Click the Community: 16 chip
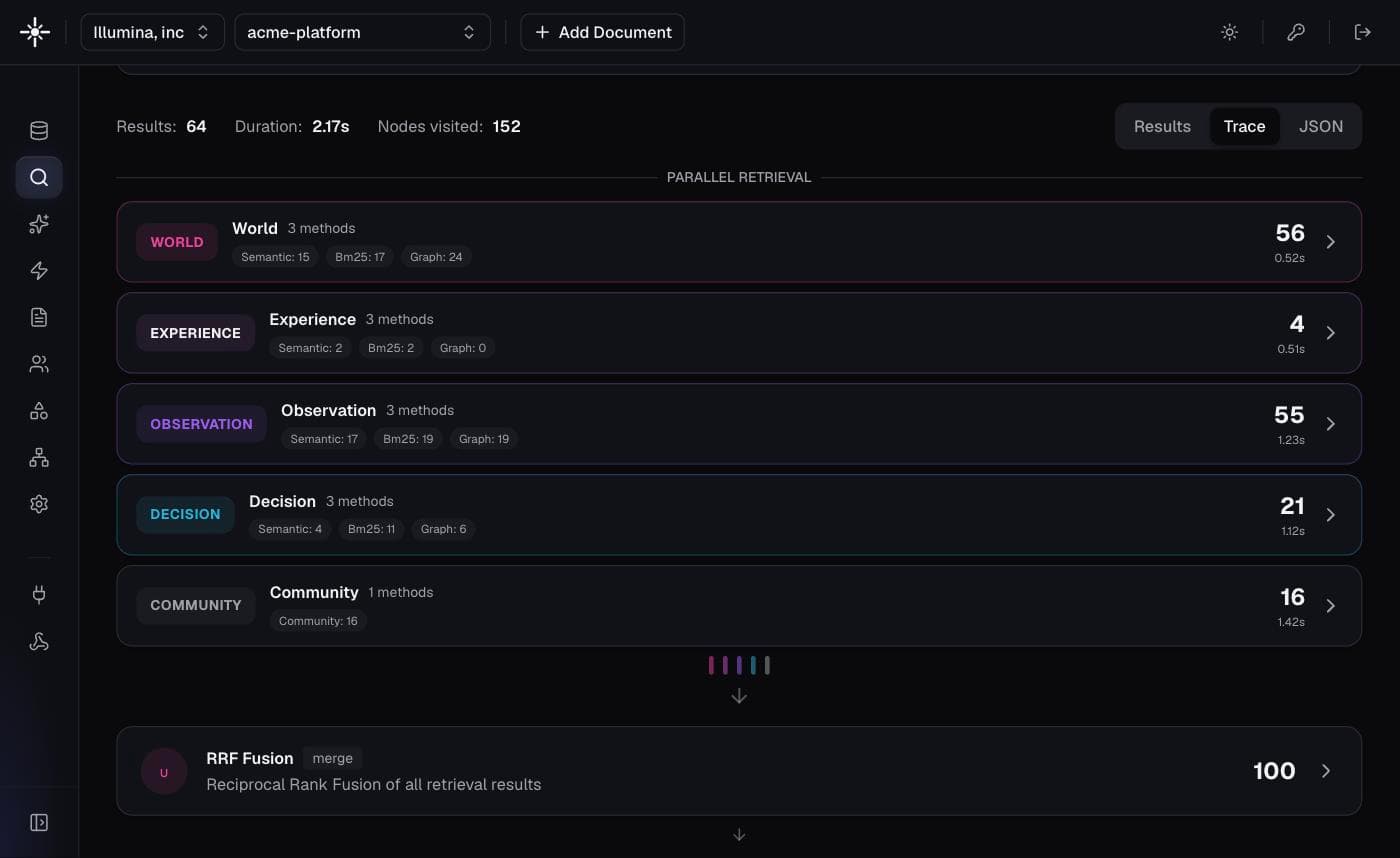This screenshot has width=1400, height=858. click(x=318, y=621)
